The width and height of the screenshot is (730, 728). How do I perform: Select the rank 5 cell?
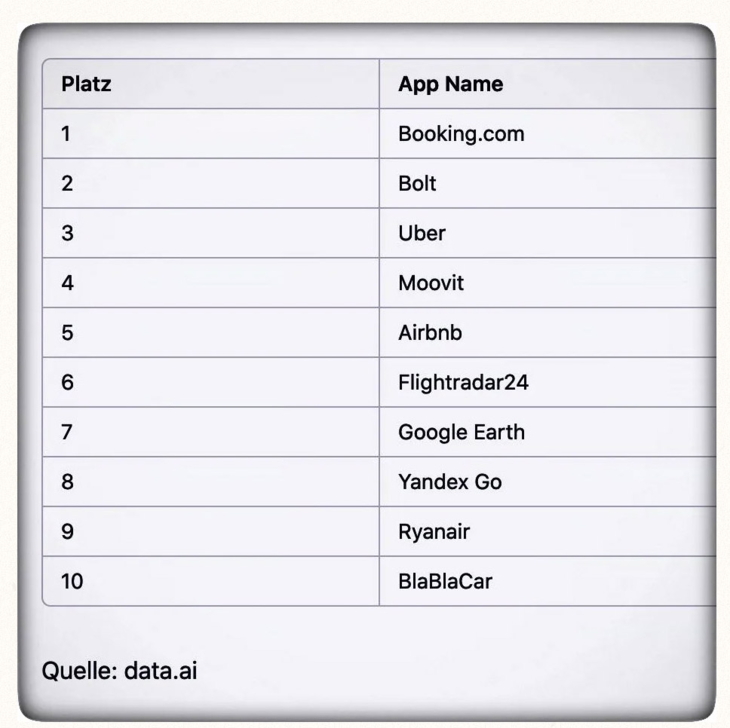67,333
